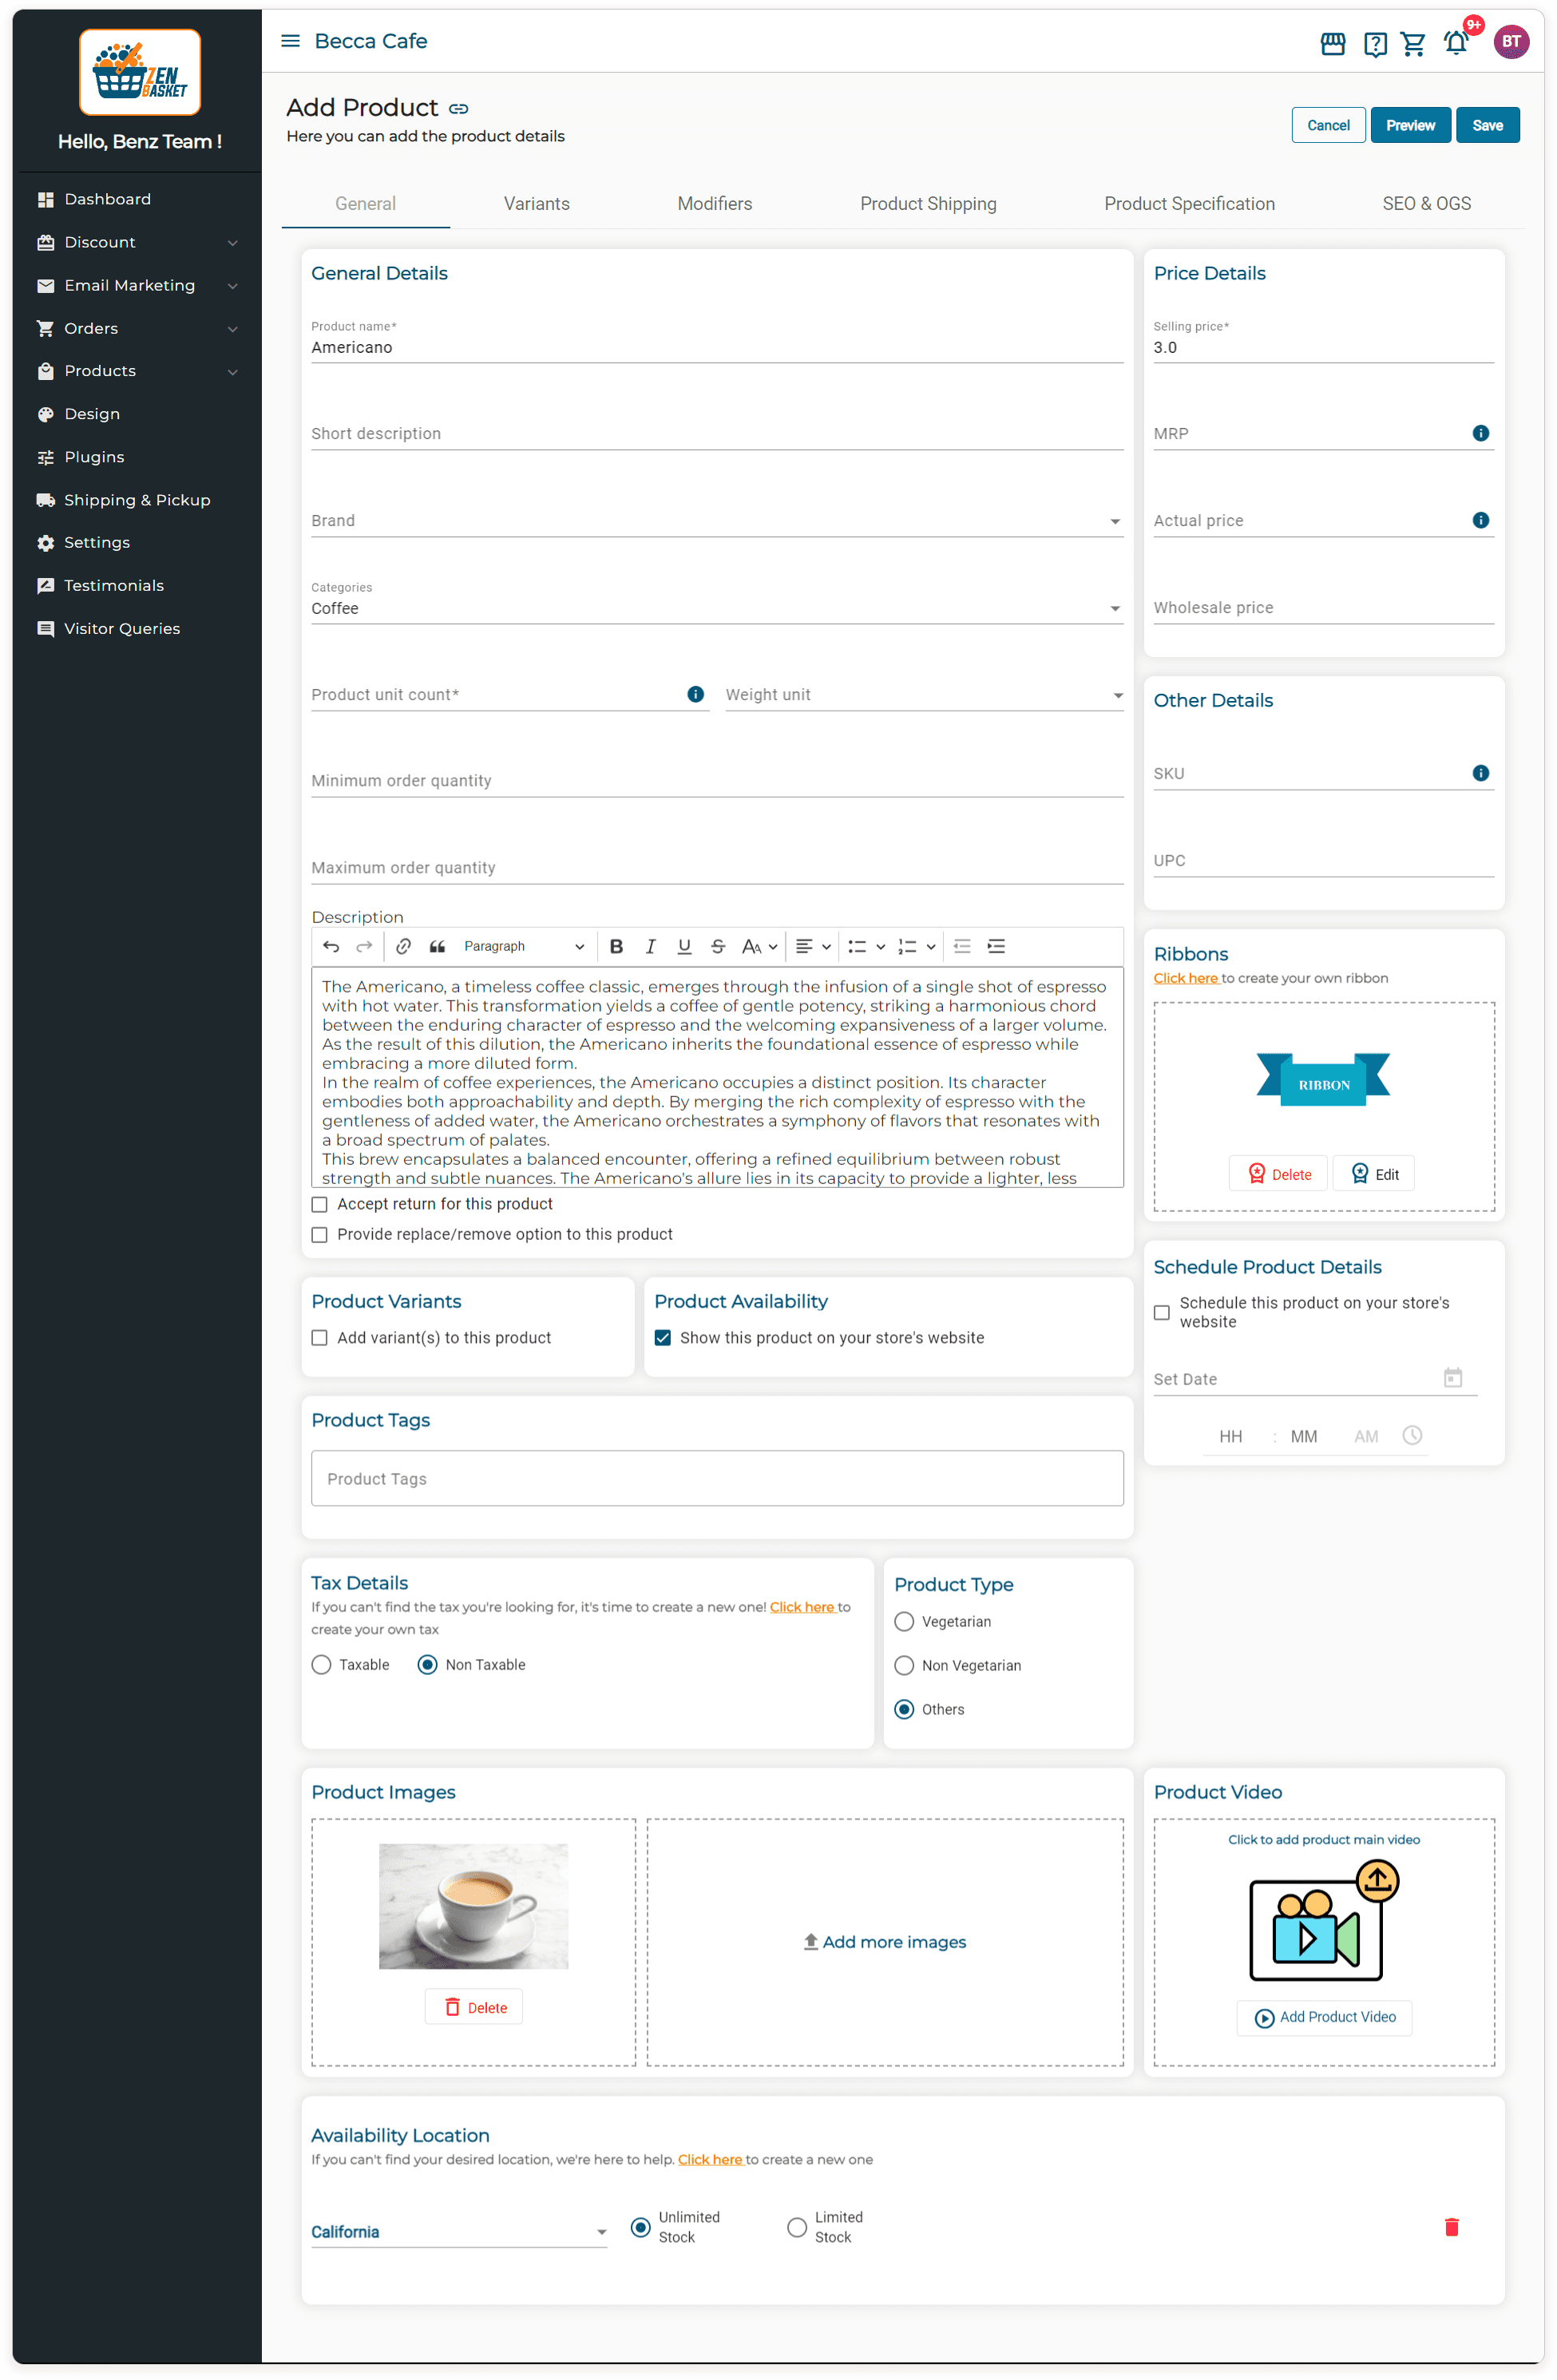Enable Accept return for this product
Image resolution: width=1557 pixels, height=2380 pixels.
[x=320, y=1204]
